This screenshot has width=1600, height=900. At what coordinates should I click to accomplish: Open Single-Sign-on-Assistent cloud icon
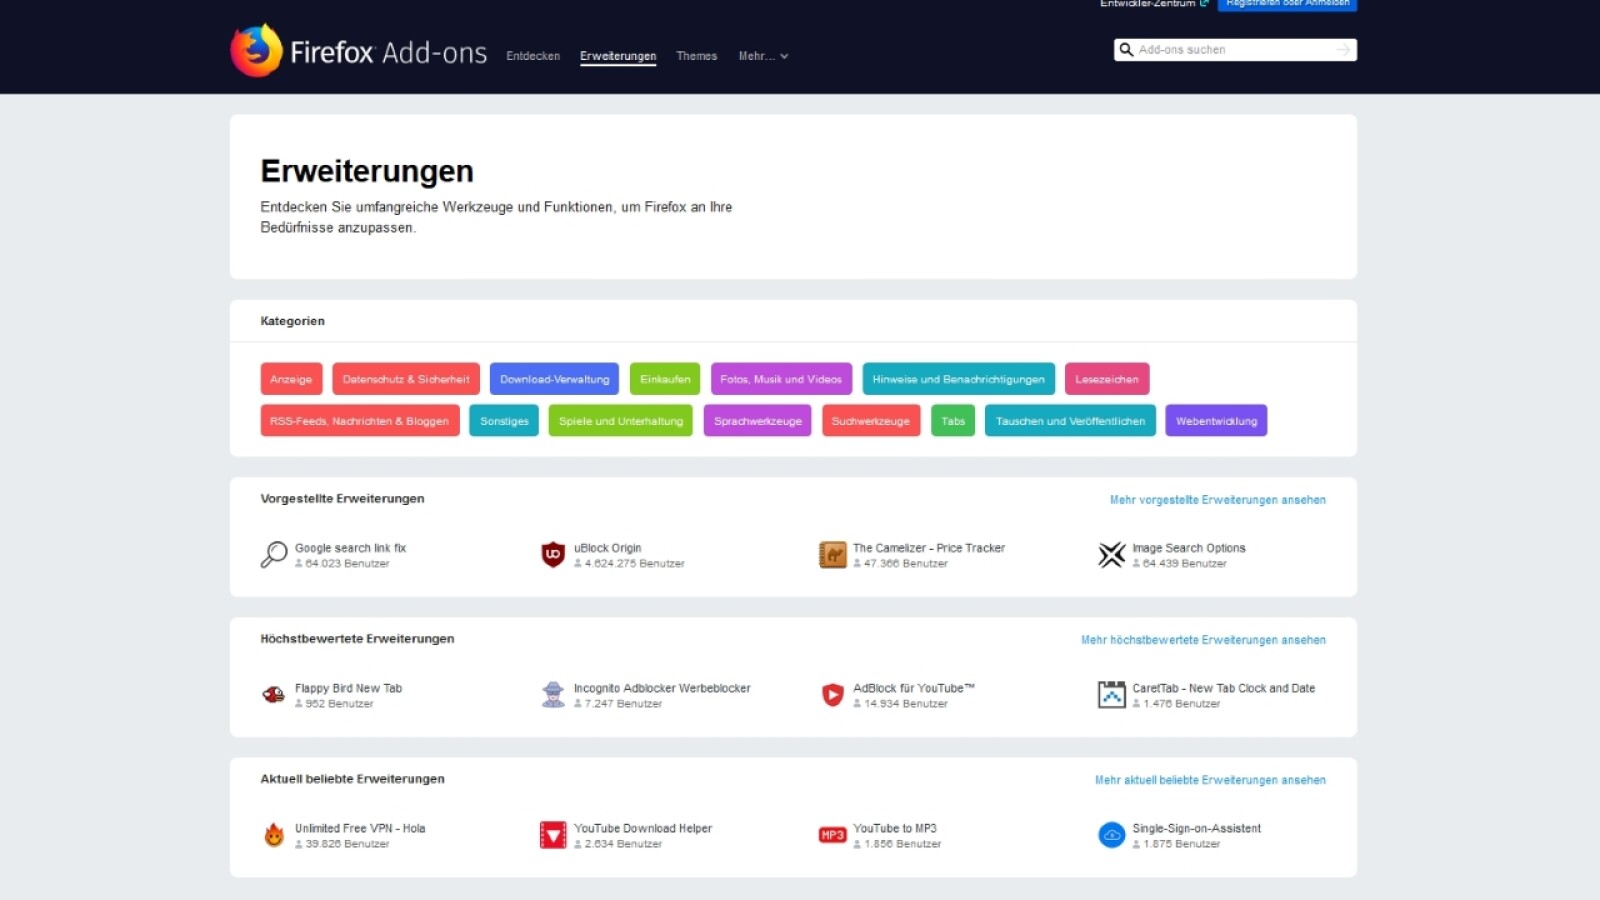[1111, 834]
